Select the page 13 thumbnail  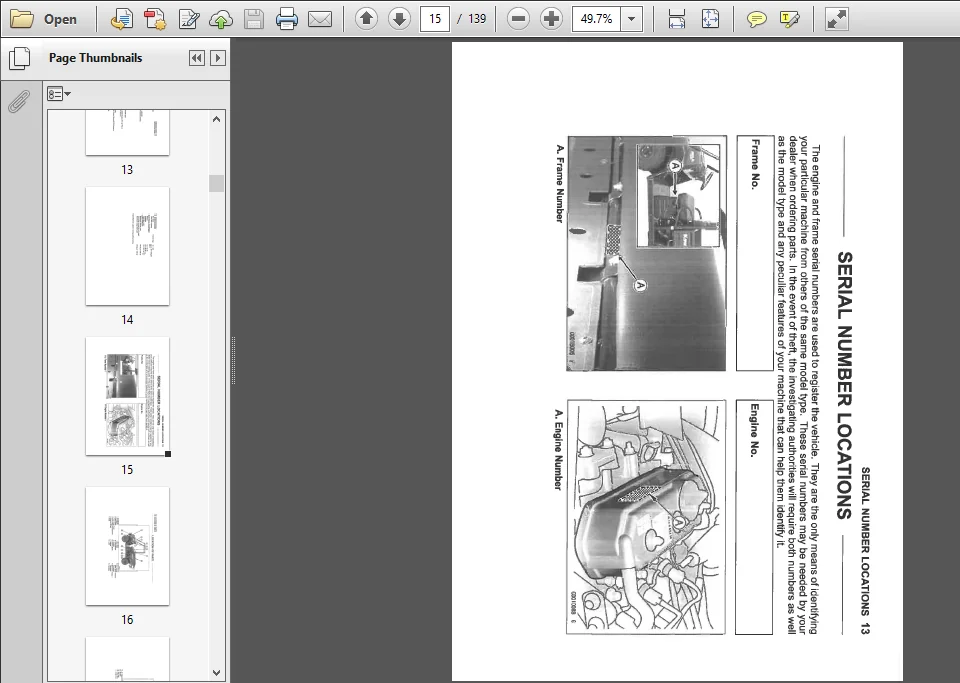127,132
